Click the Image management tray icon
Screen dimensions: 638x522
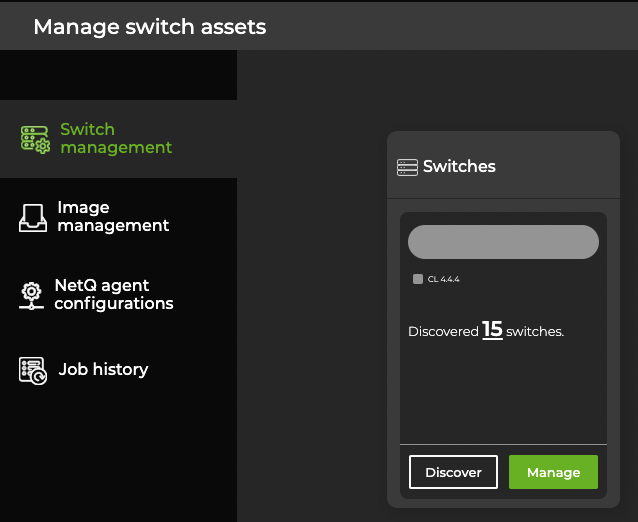33,218
